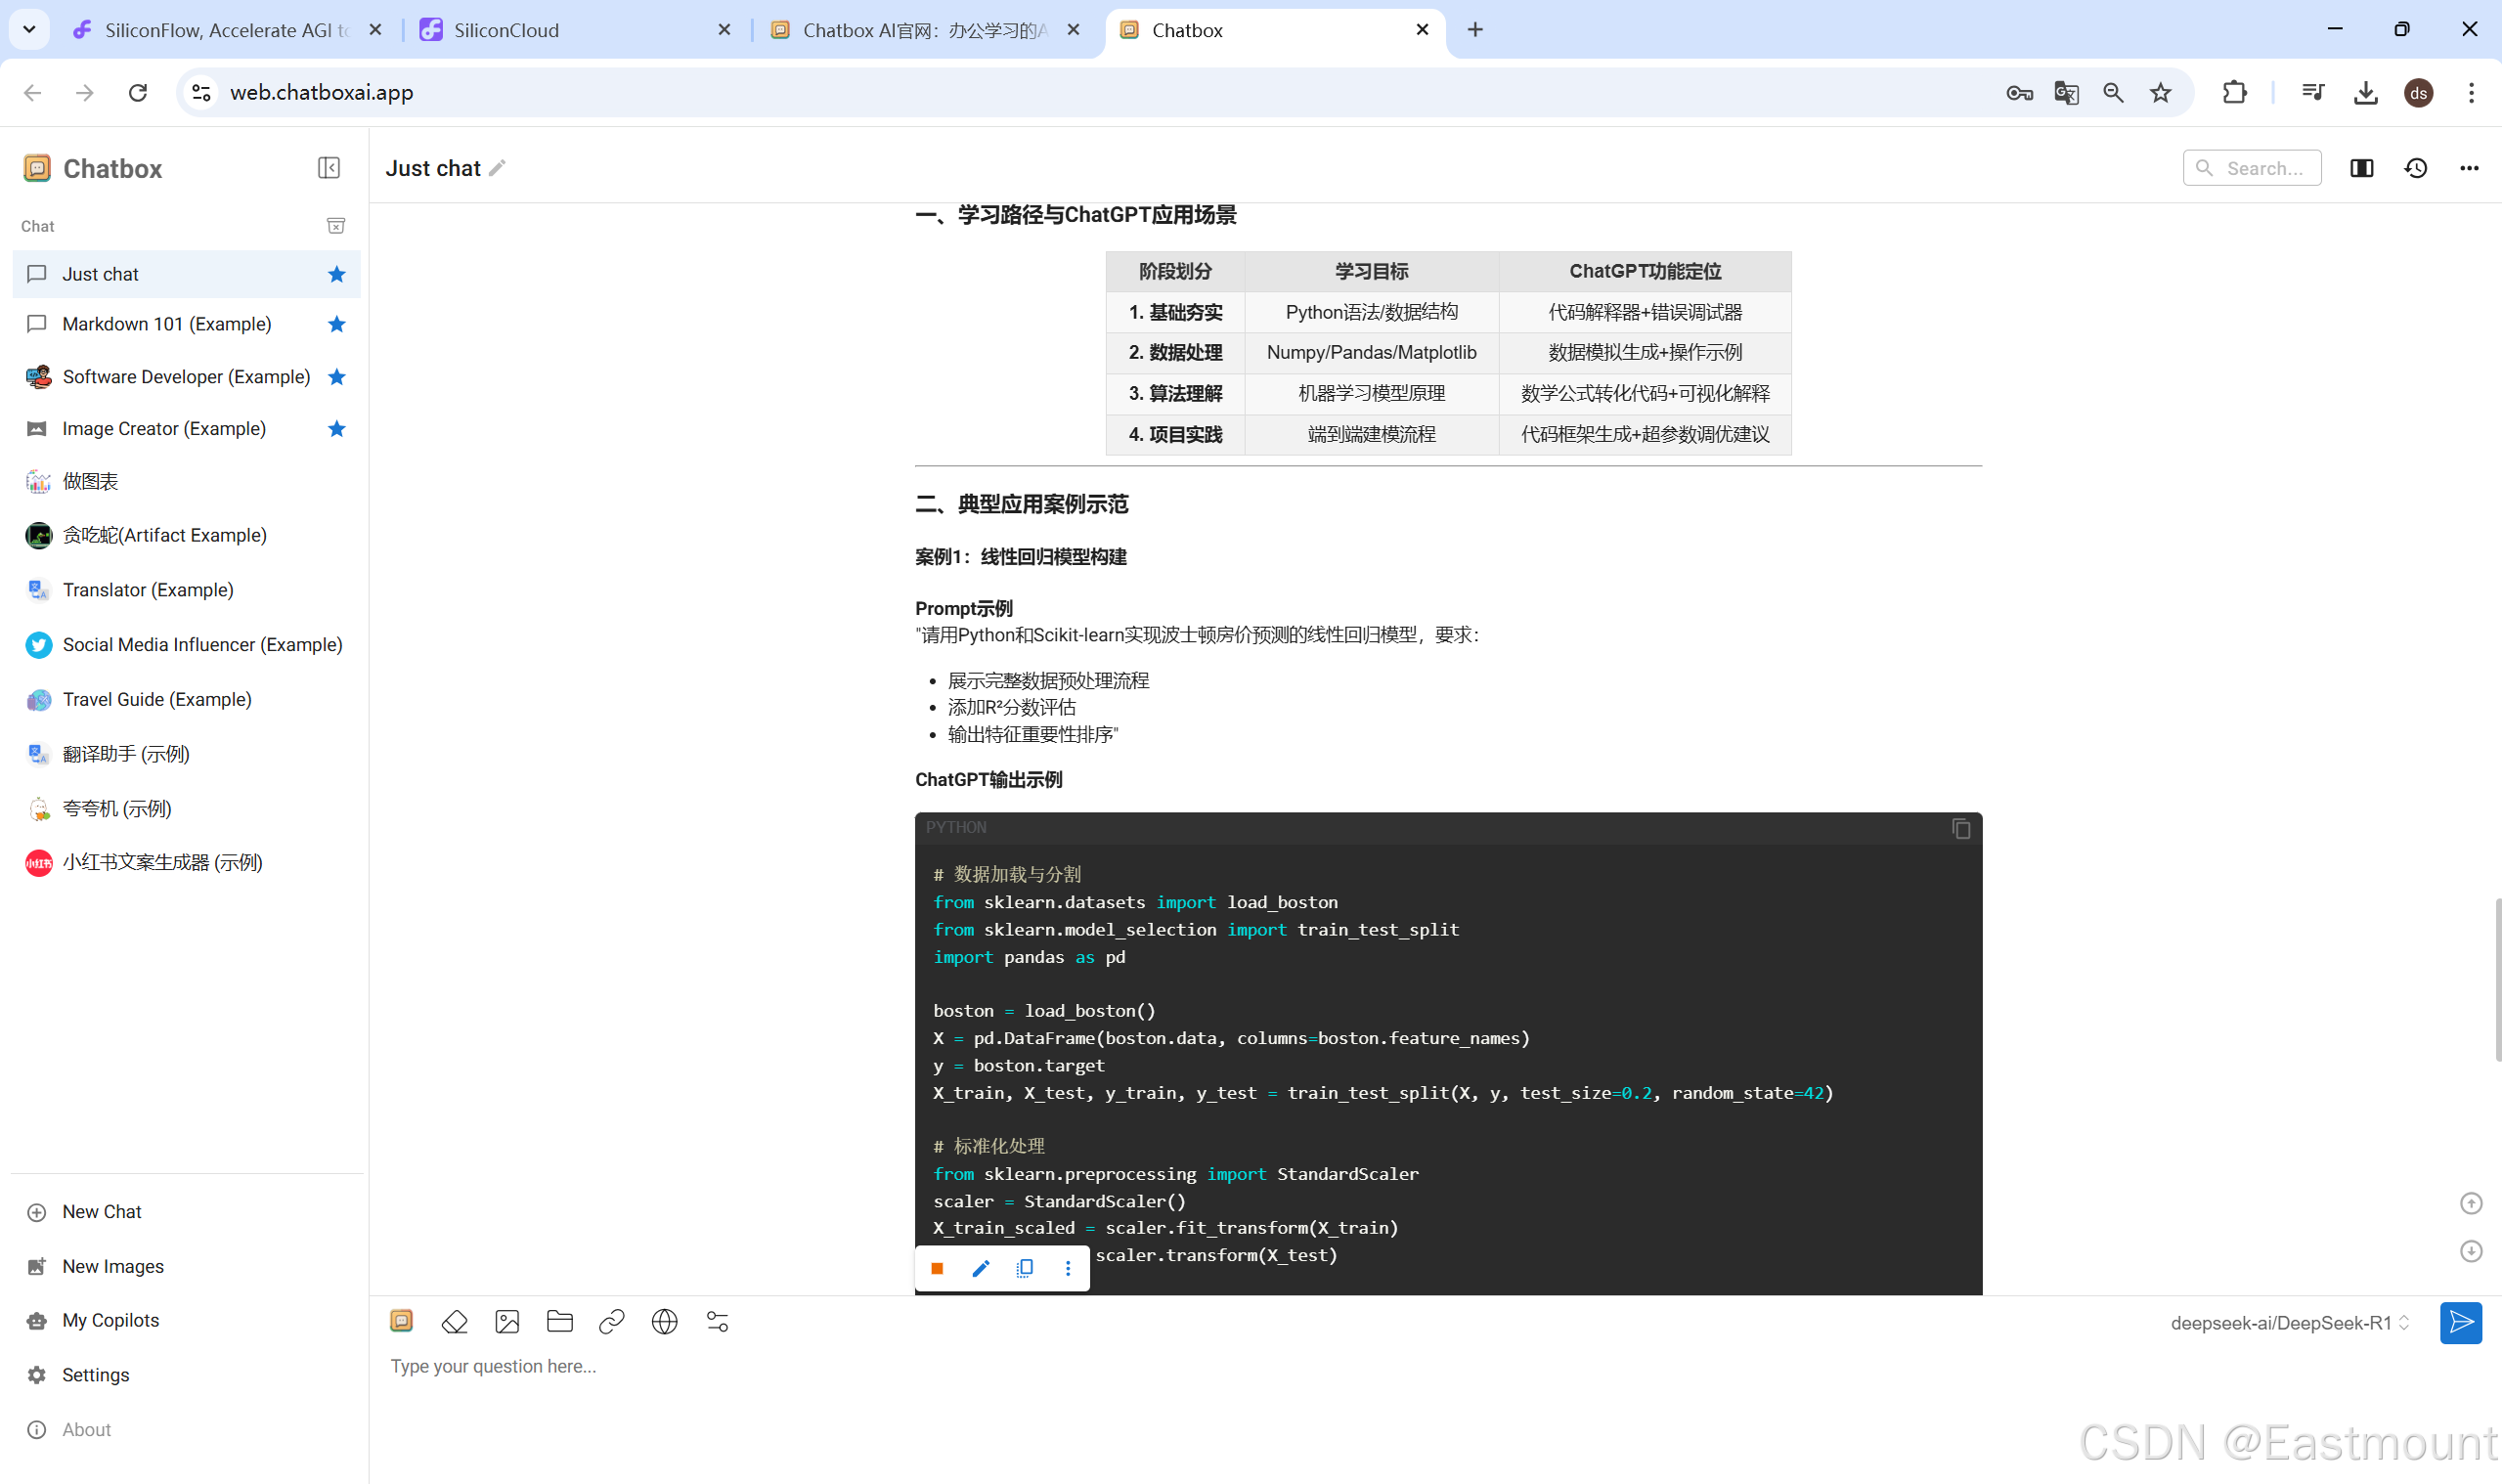This screenshot has width=2502, height=1484.
Task: Click the attach file folder icon
Action: pos(559,1322)
